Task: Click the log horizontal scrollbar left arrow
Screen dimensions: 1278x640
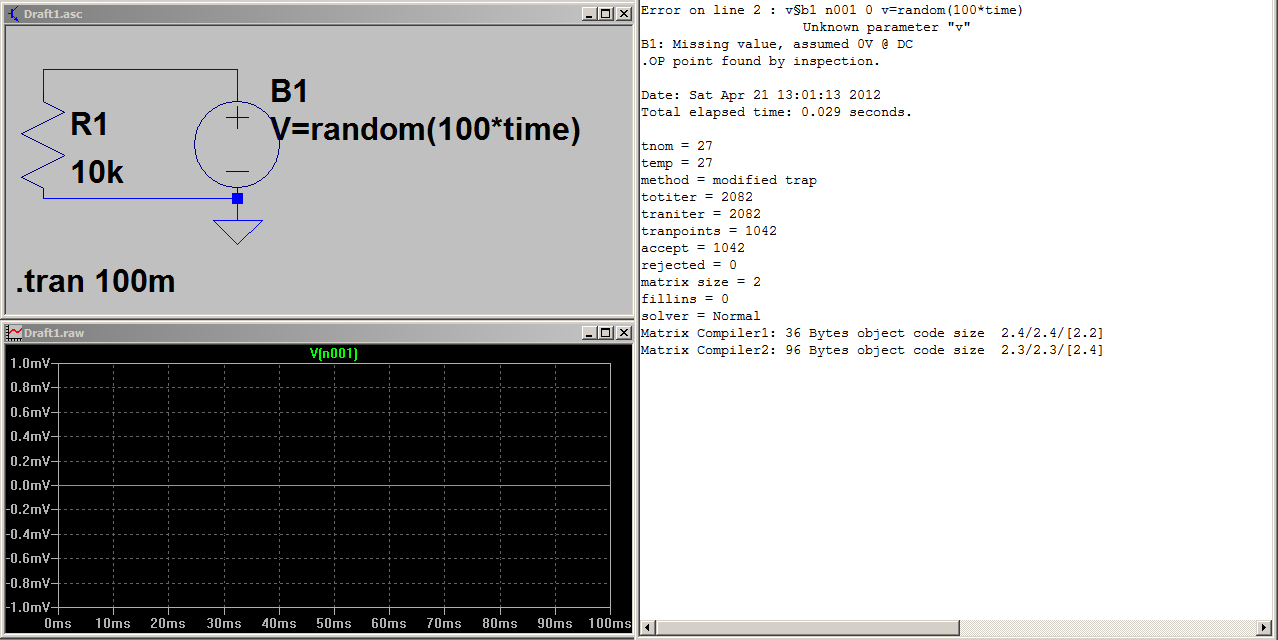Action: coord(647,628)
